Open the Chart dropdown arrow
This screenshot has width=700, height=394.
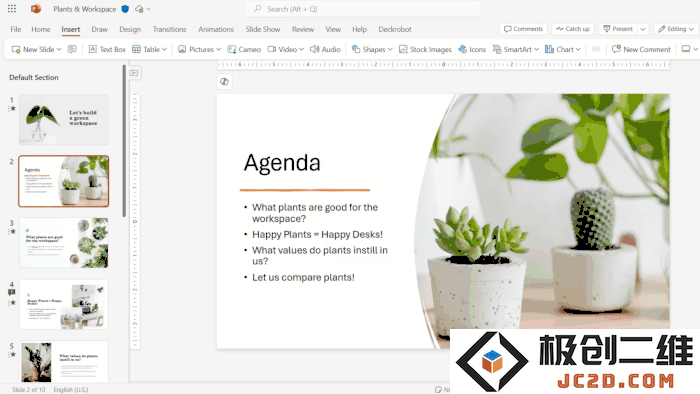point(578,49)
